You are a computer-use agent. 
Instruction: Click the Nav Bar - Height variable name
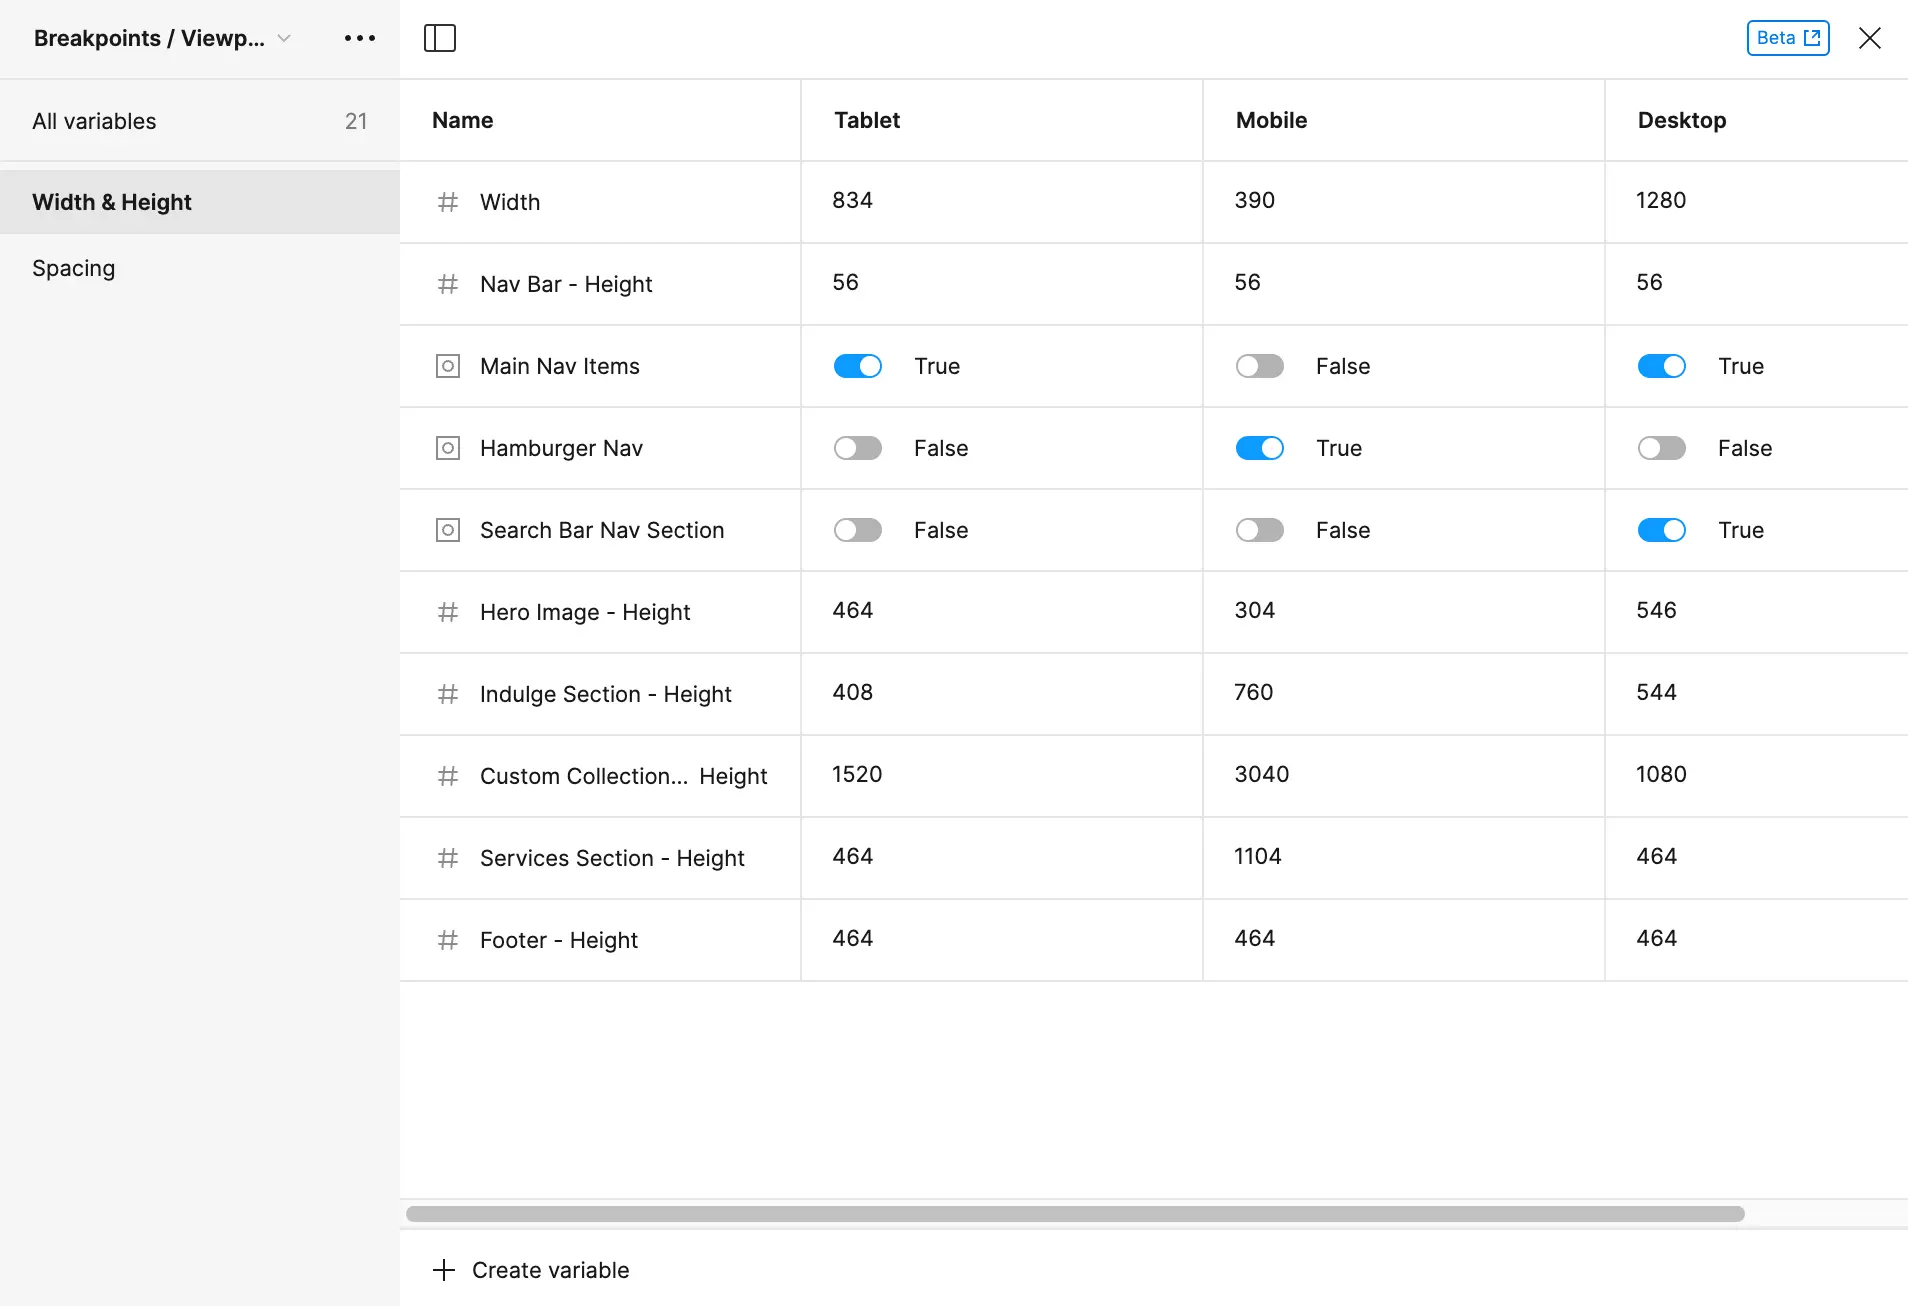pos(566,284)
